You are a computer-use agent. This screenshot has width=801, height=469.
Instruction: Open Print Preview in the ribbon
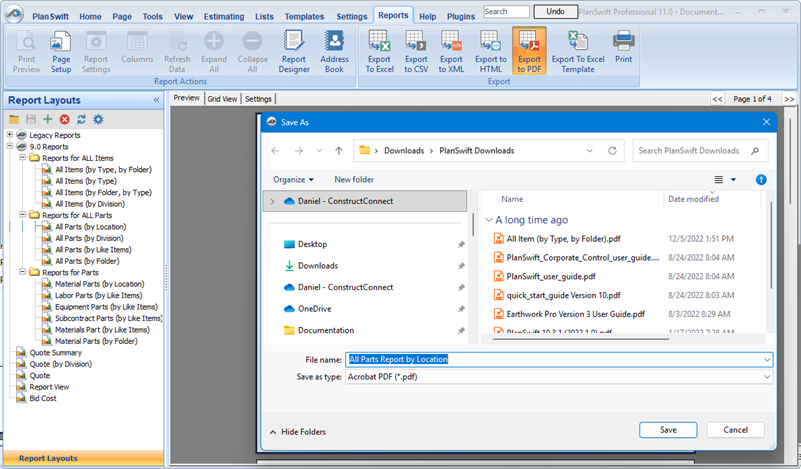click(26, 52)
